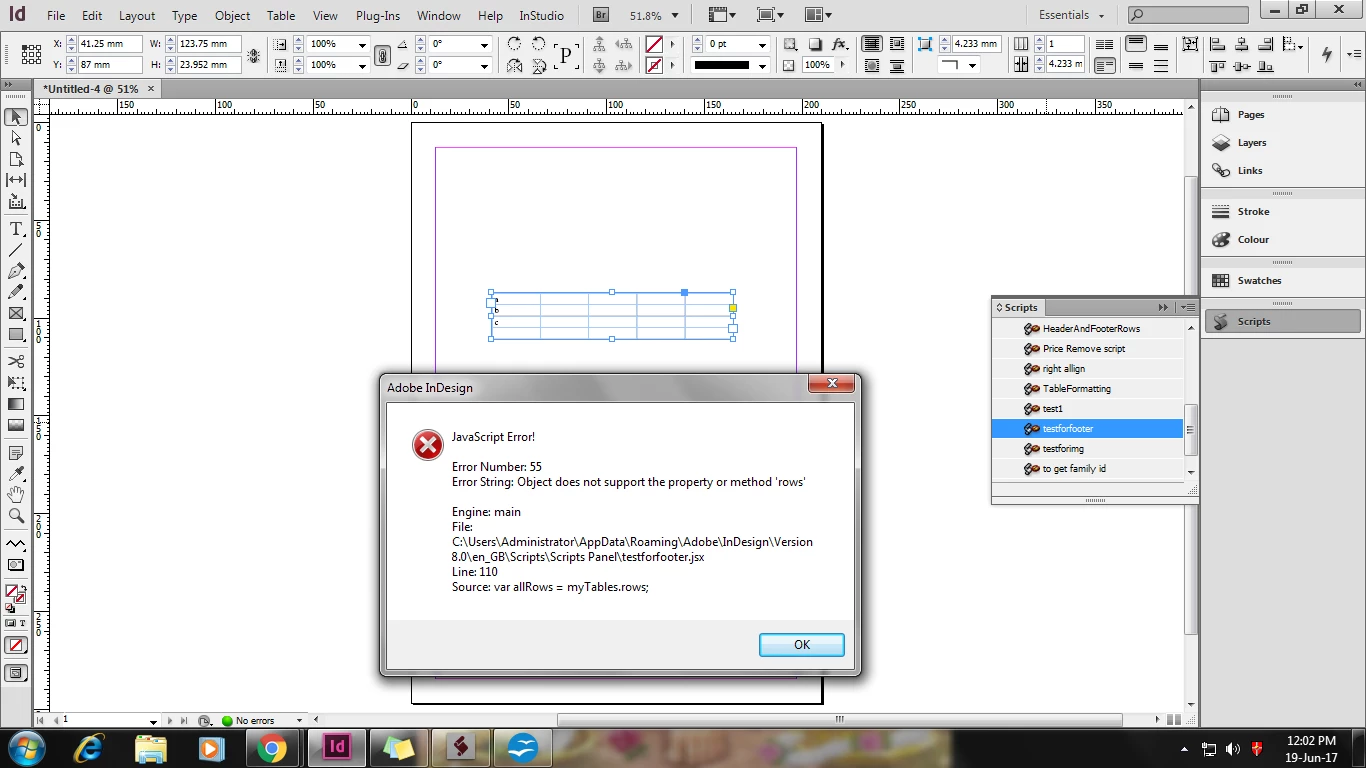Image resolution: width=1366 pixels, height=768 pixels.
Task: Open the Table menu
Action: point(281,16)
